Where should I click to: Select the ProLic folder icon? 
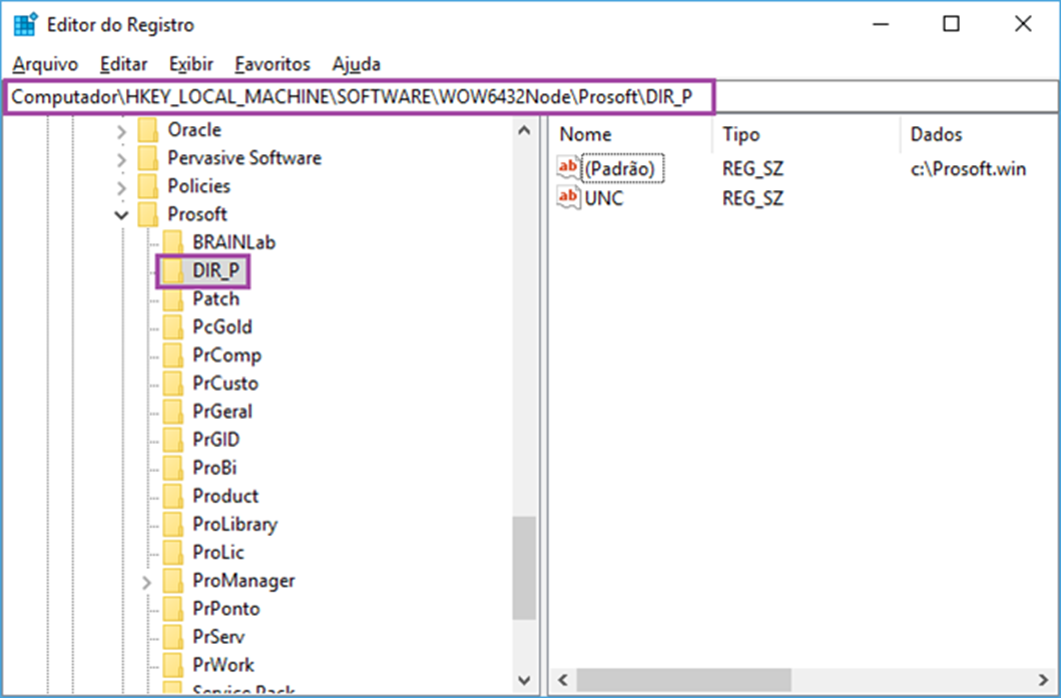[173, 553]
